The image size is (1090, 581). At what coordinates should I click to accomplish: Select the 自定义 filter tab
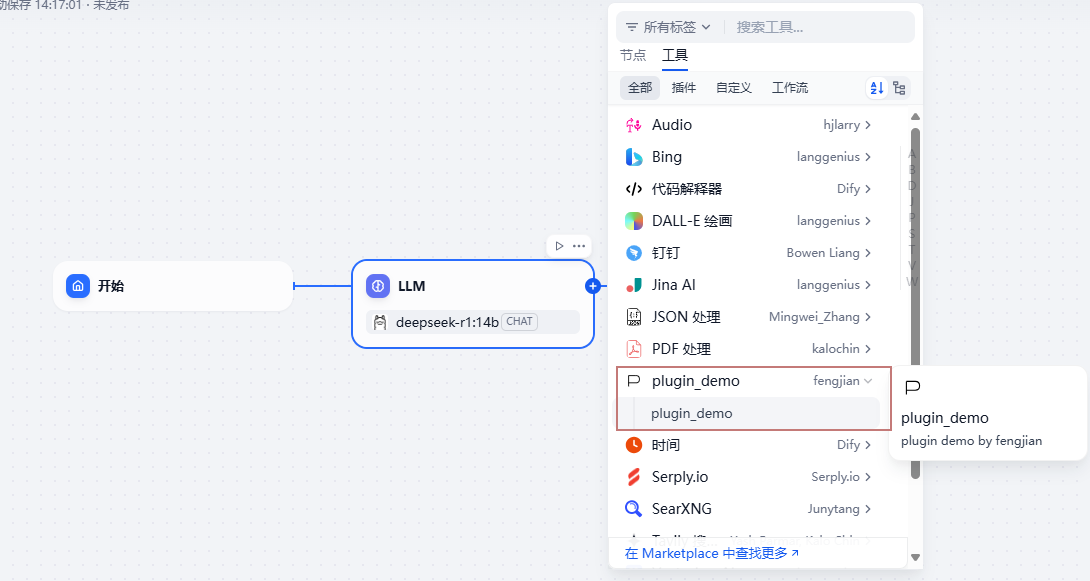733,88
